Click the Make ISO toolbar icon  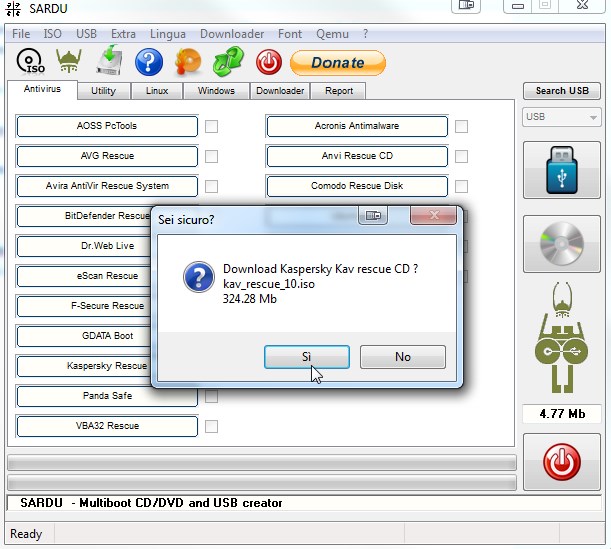(30, 61)
